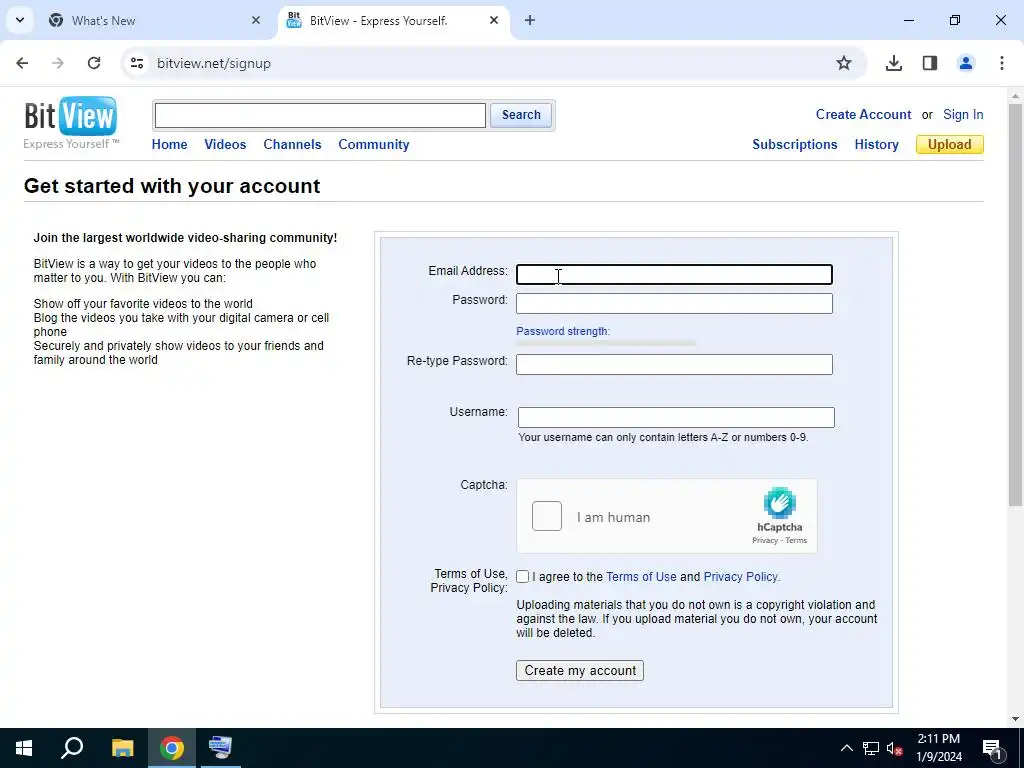Click the page vertical scrollbar thumb
Viewport: 1024px width, 768px height.
coord(1015,304)
